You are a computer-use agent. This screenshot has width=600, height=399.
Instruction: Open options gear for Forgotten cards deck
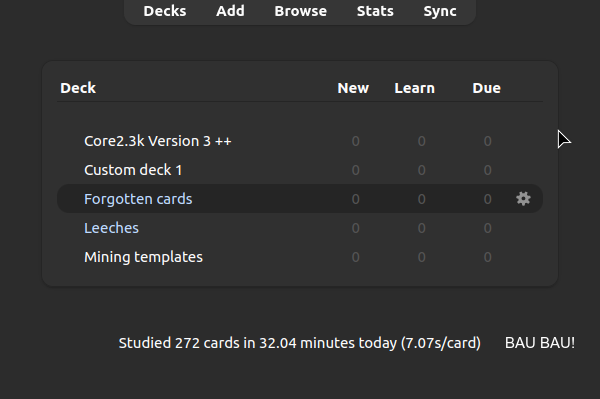523,199
